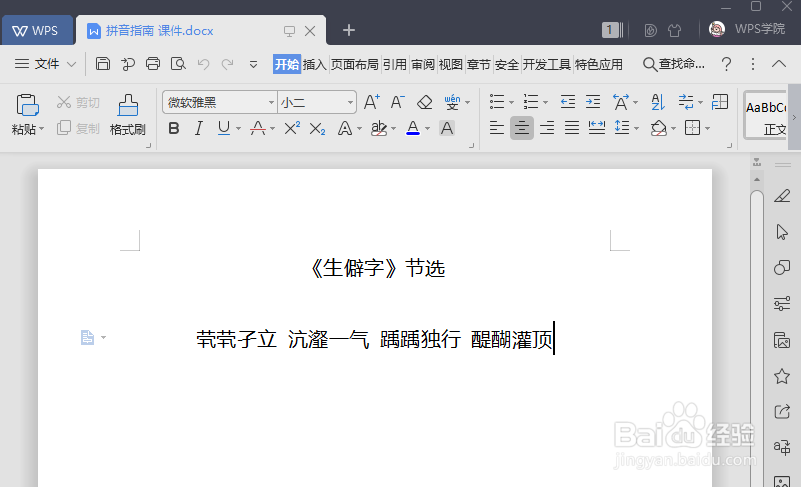Click the numbered list icon
The image size is (801, 487).
(x=531, y=102)
